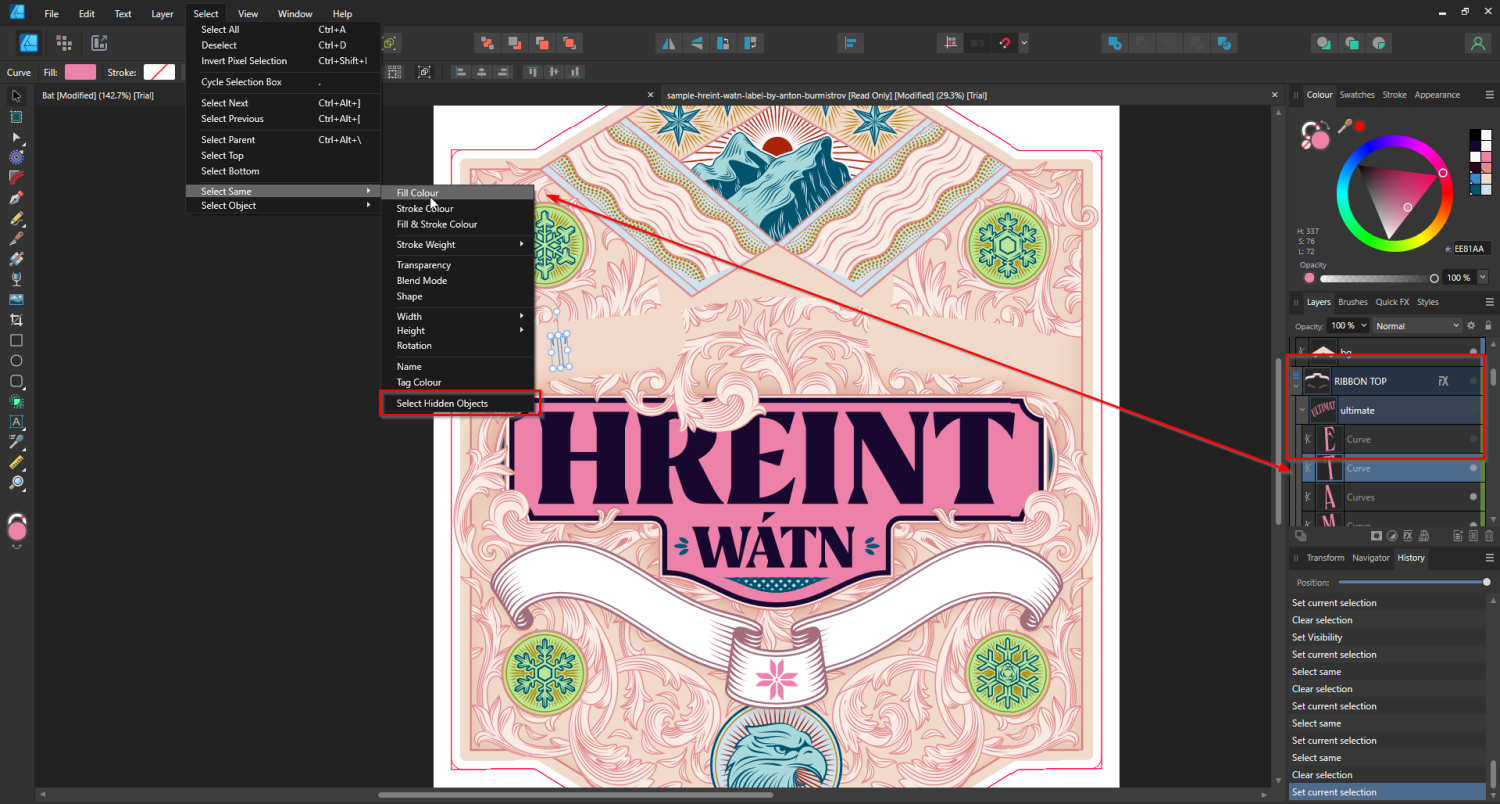Collapse the ultimate group chevron
Viewport: 1500px width, 804px height.
click(1302, 409)
